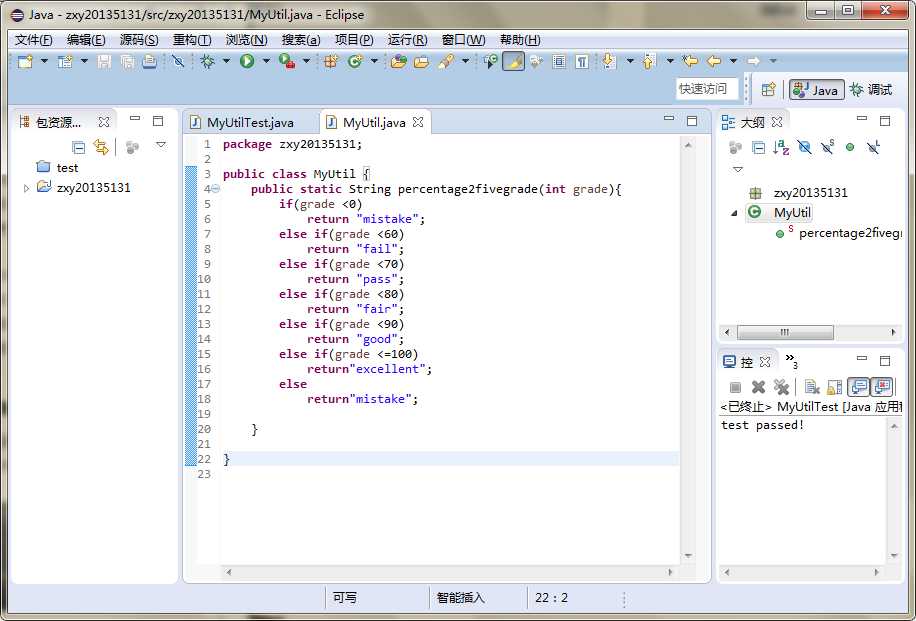Click the Open Type icon
This screenshot has height=621, width=916.
[398, 61]
